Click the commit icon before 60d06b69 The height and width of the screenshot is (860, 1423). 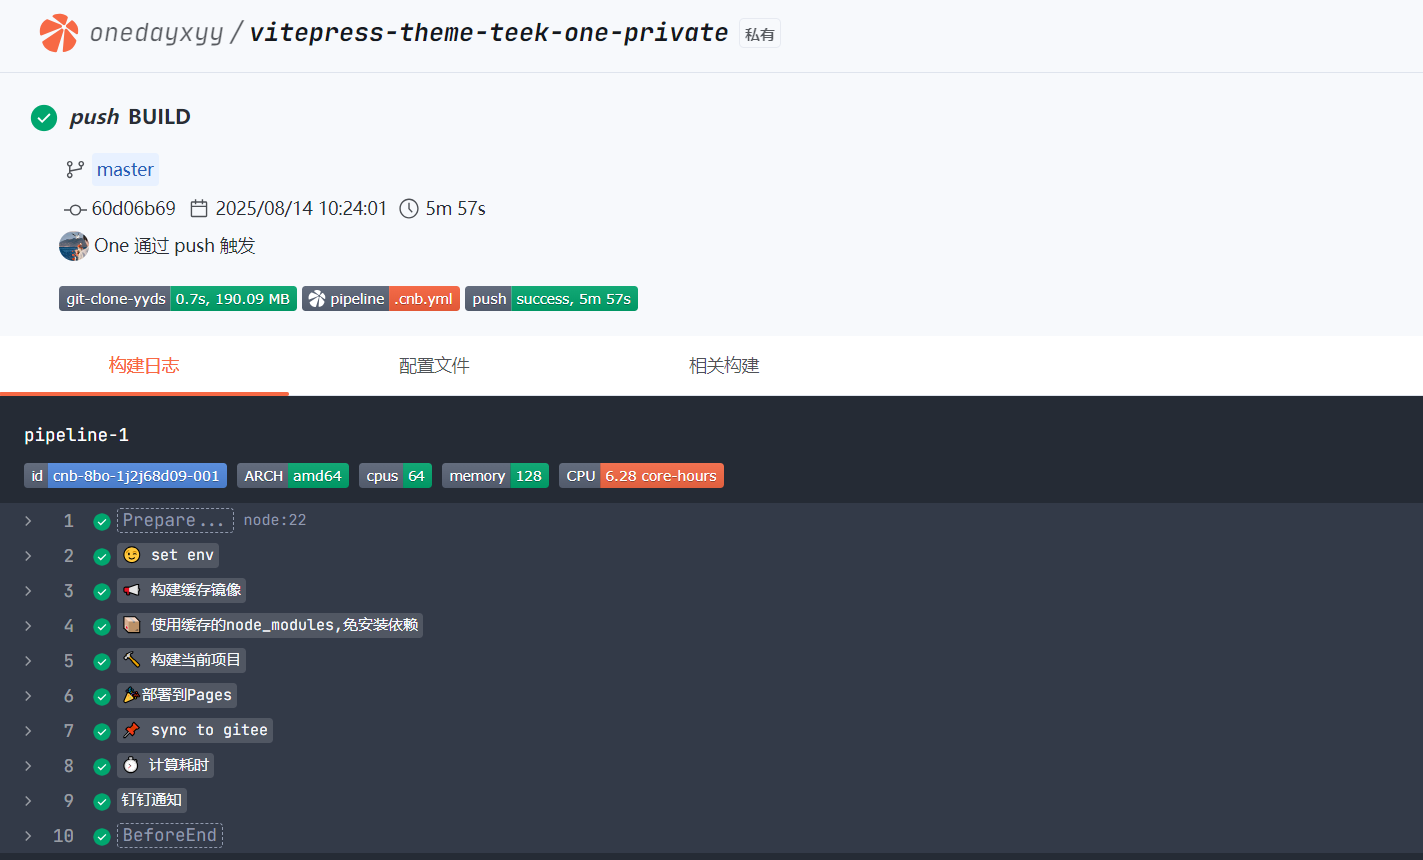[x=75, y=209]
